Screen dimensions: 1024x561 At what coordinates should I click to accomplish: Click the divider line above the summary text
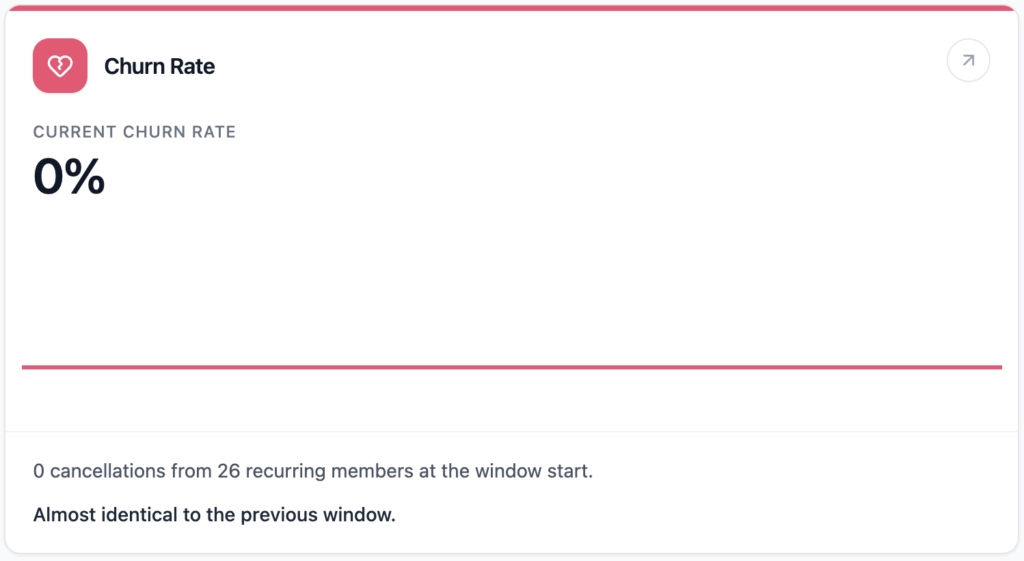click(512, 432)
